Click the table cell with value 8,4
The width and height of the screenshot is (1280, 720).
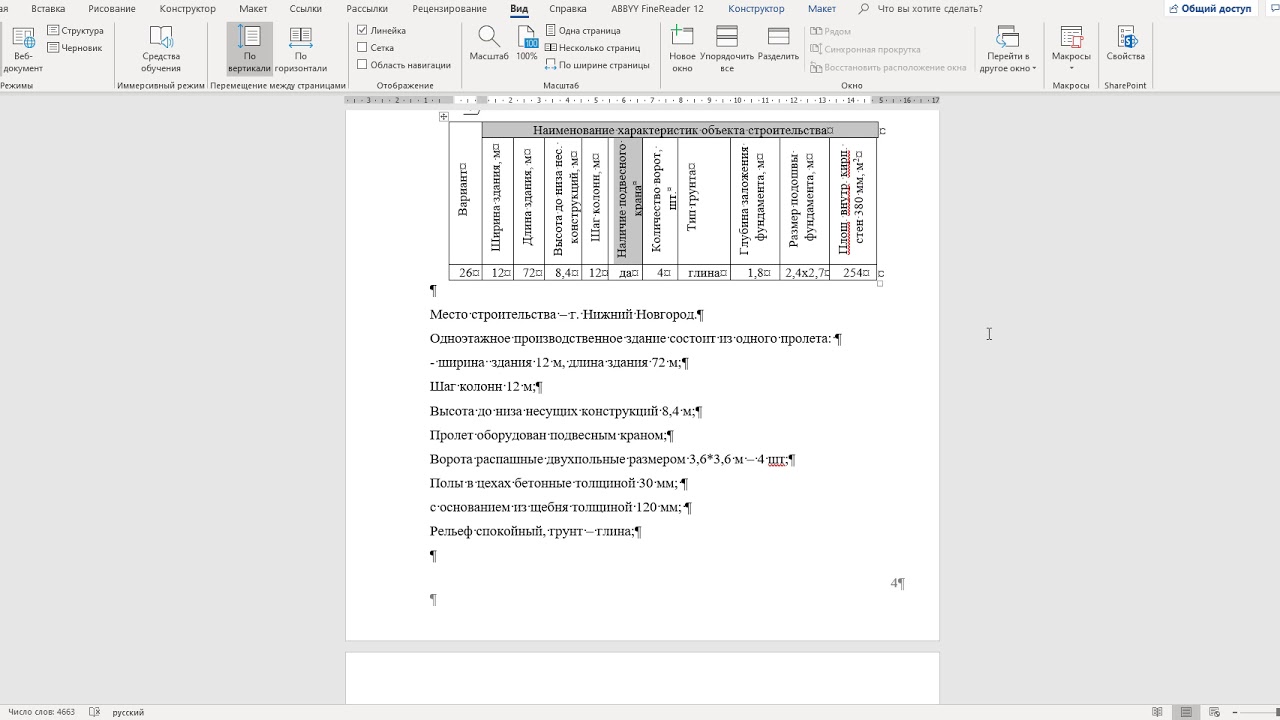564,273
